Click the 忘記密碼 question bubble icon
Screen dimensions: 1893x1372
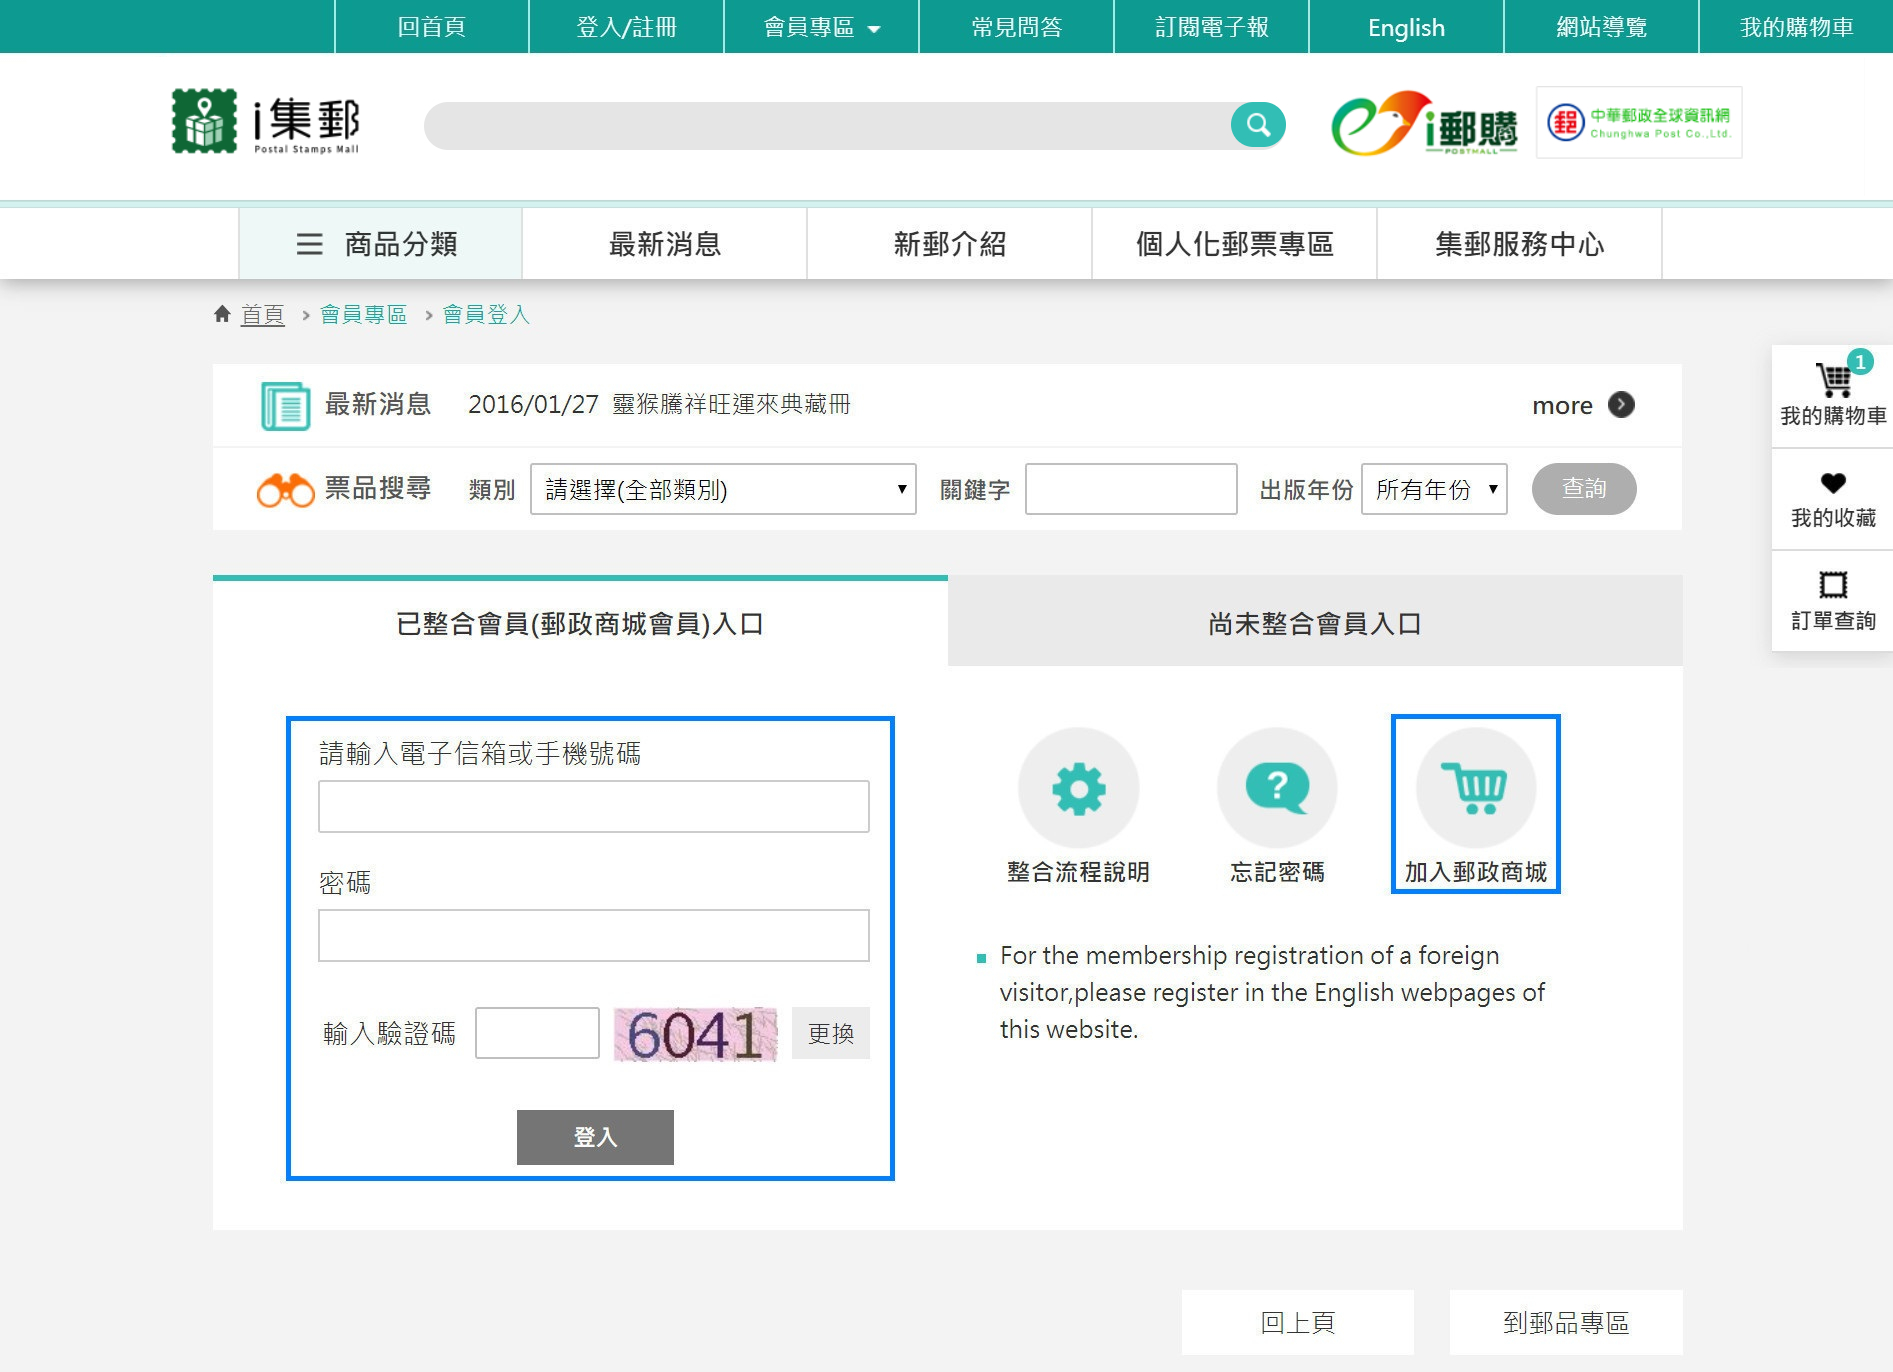pos(1276,788)
